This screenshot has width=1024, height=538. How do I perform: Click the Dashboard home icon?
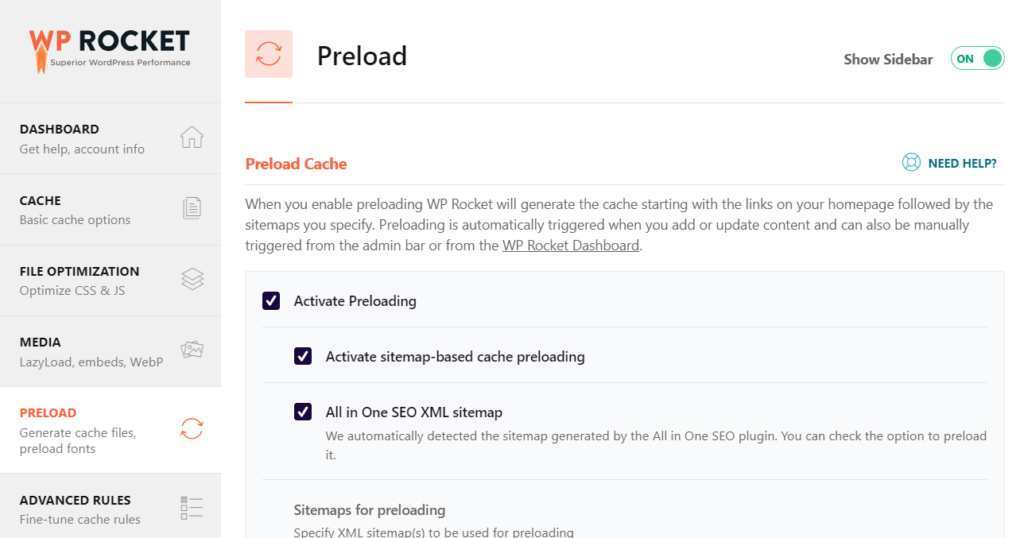[x=192, y=137]
